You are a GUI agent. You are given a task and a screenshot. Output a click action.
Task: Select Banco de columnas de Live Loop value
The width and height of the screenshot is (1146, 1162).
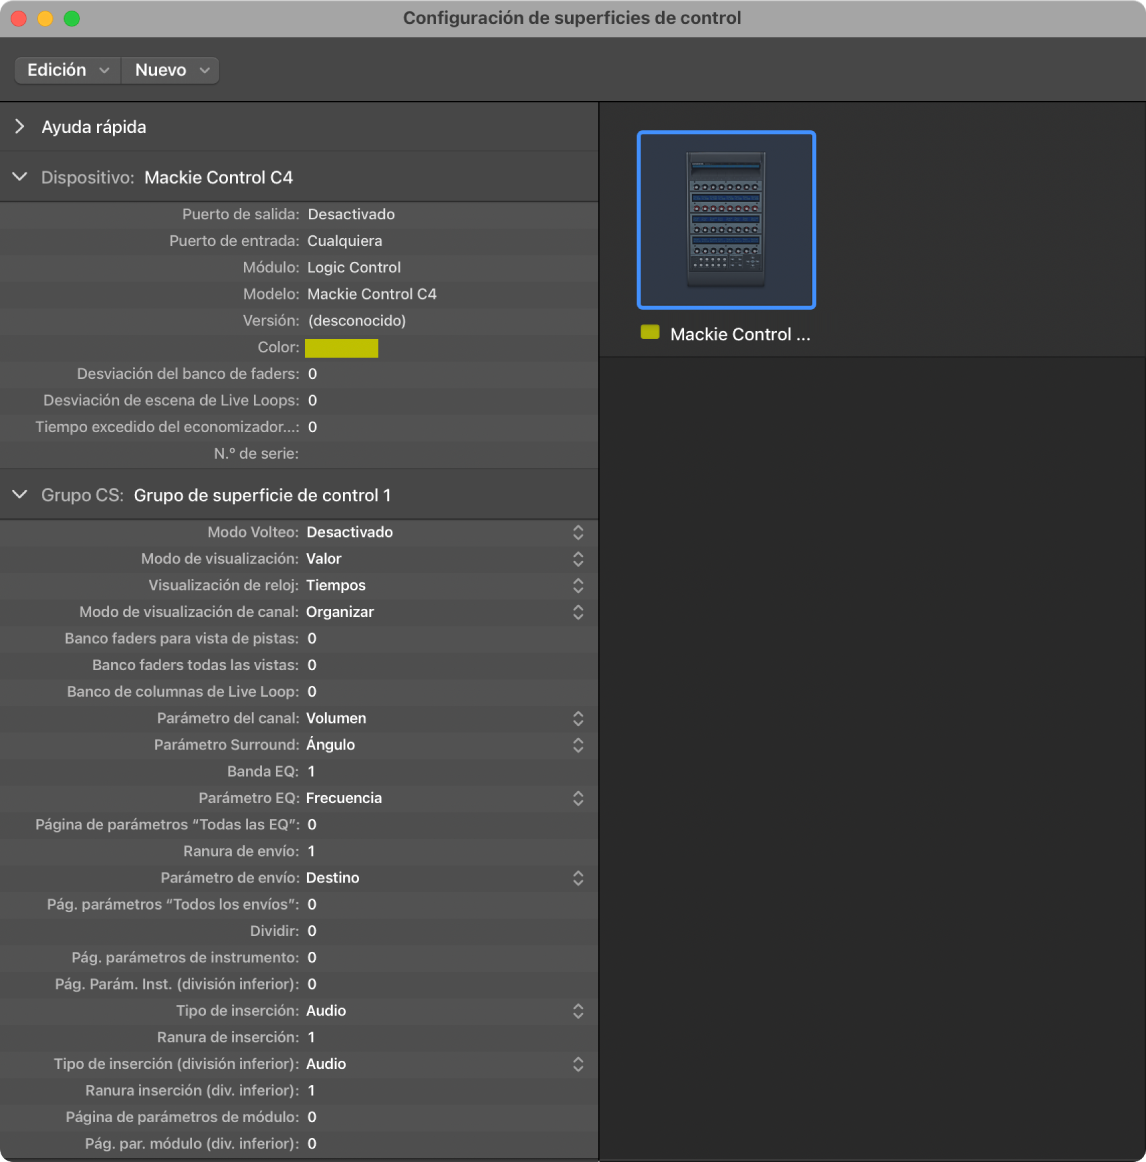(x=312, y=691)
